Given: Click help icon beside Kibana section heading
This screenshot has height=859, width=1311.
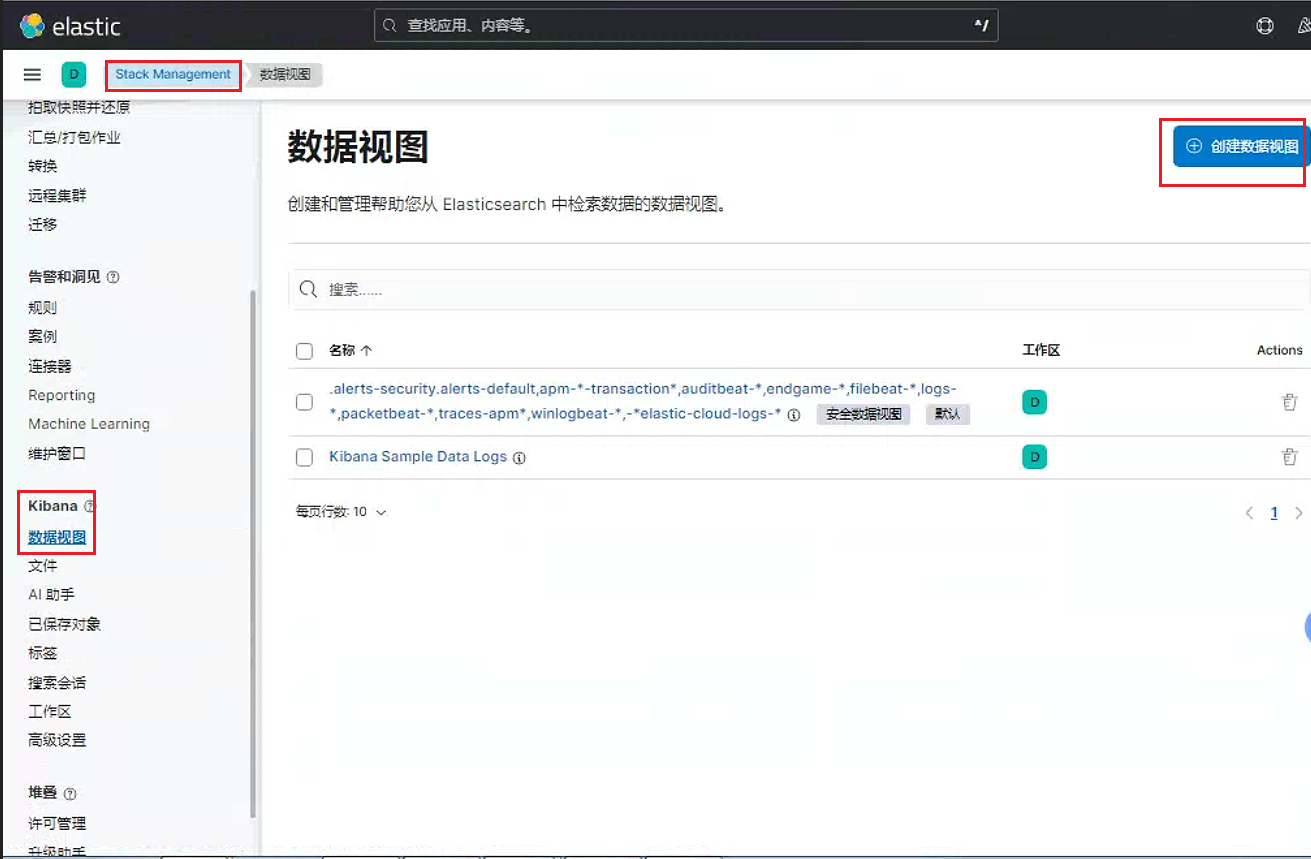Looking at the screenshot, I should (90, 506).
